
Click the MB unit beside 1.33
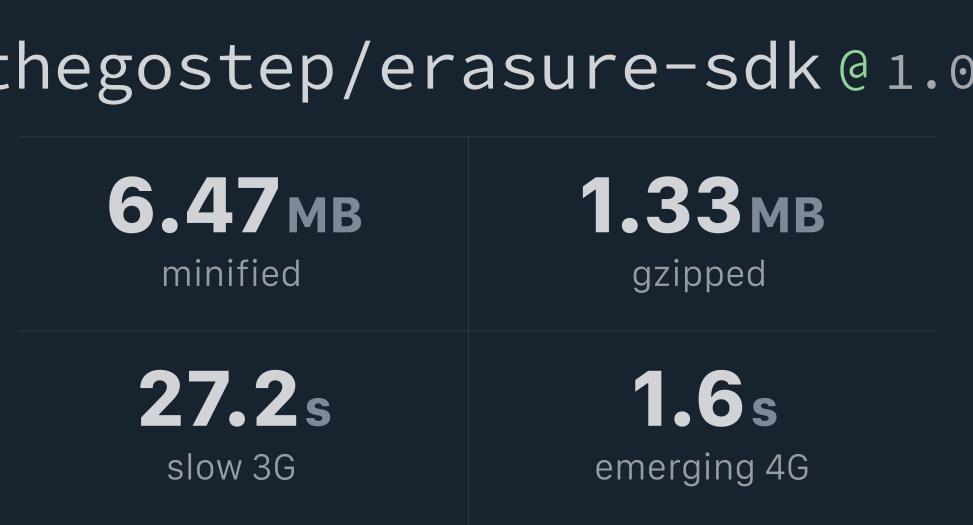(x=787, y=215)
